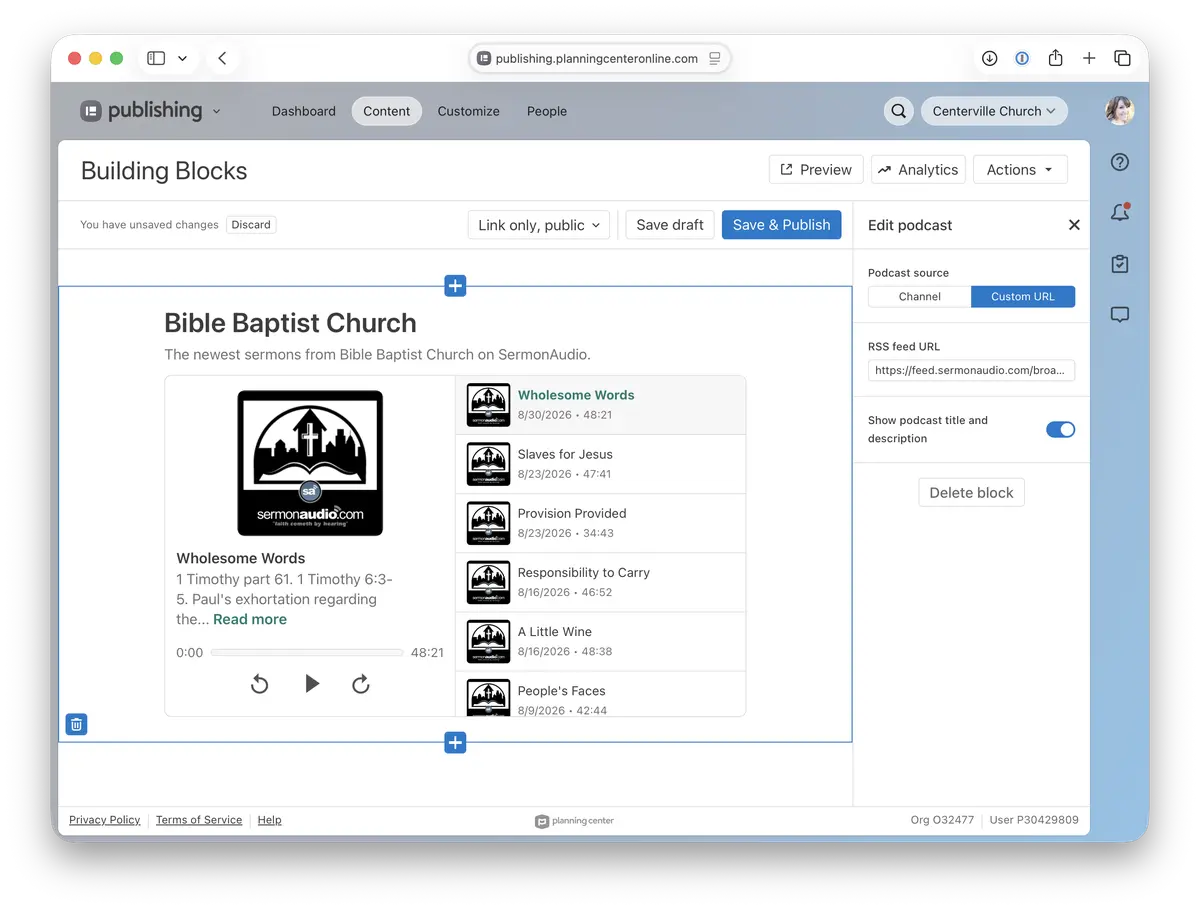This screenshot has width=1200, height=910.
Task: Open the Link only, public visibility dropdown
Action: 539,225
